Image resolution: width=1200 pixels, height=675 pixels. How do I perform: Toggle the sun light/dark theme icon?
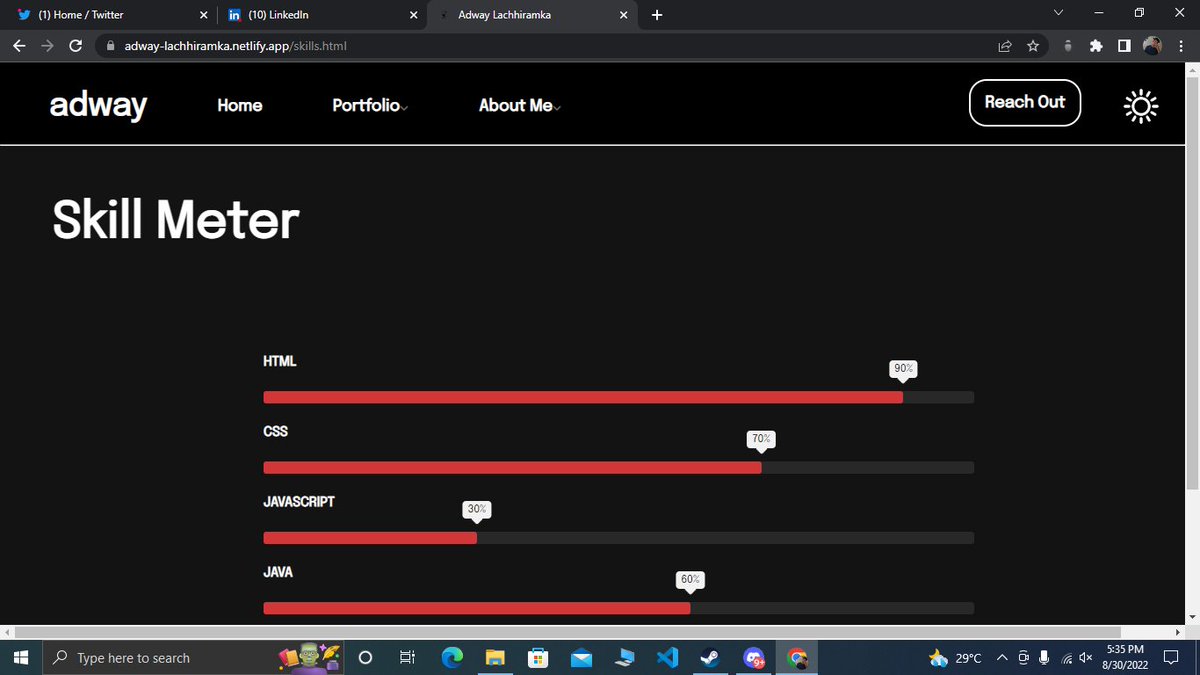coord(1140,106)
